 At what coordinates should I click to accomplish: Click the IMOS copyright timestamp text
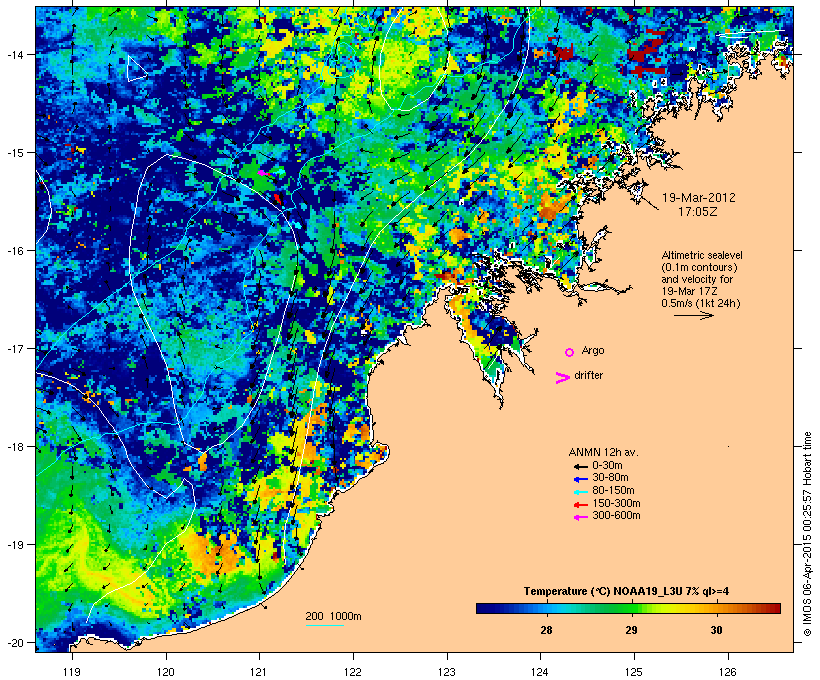coord(807,534)
